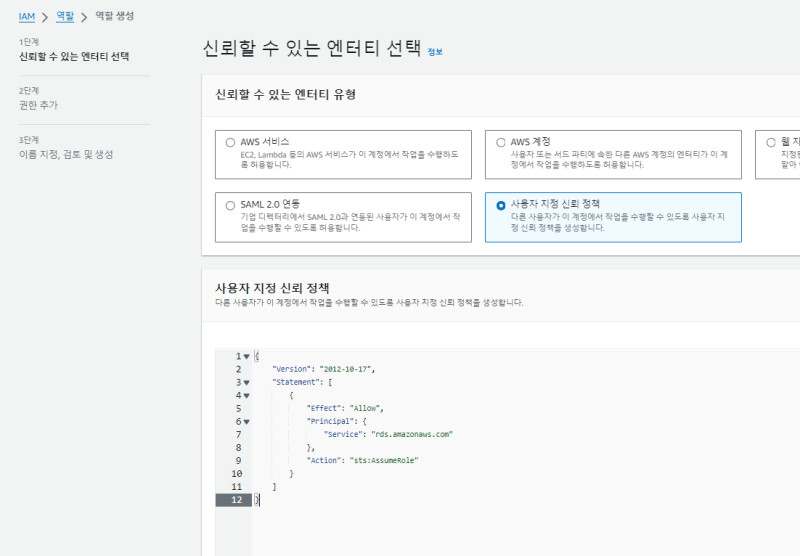Screen dimensions: 800x556
Task: Select the AWS 계정 radio option
Action: click(500, 143)
